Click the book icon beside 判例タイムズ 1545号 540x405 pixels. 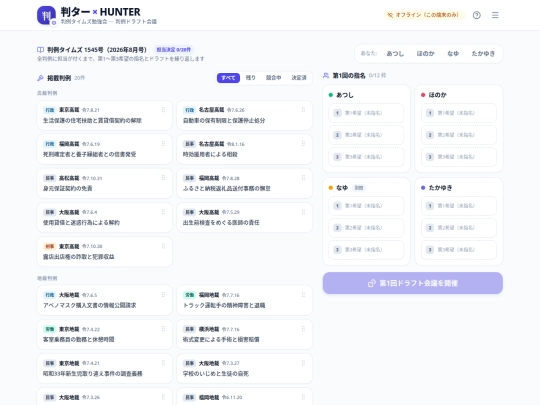(x=40, y=50)
